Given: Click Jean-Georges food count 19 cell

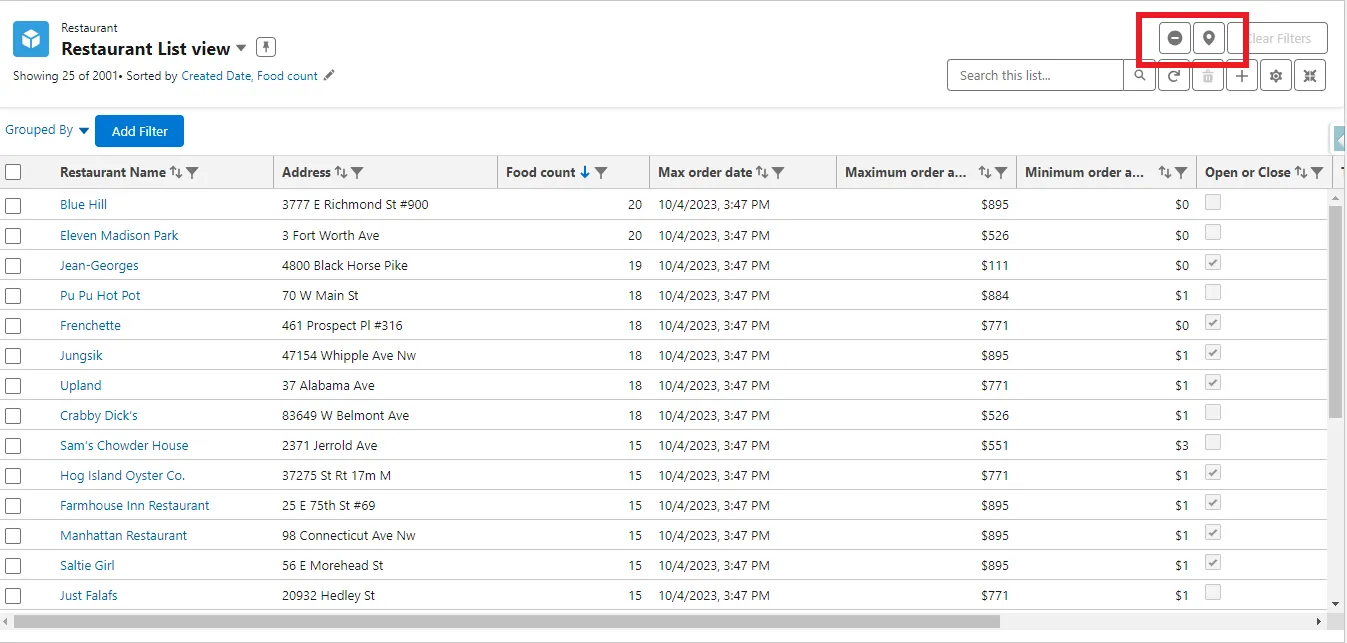Looking at the screenshot, I should click(x=635, y=266).
